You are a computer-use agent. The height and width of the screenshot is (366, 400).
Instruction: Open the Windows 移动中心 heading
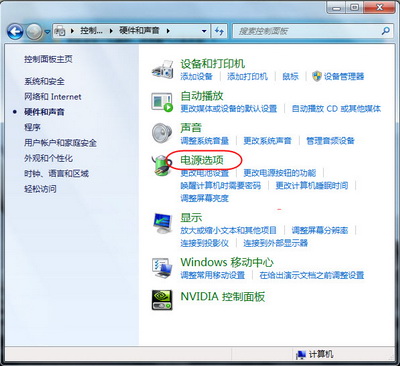point(227,262)
